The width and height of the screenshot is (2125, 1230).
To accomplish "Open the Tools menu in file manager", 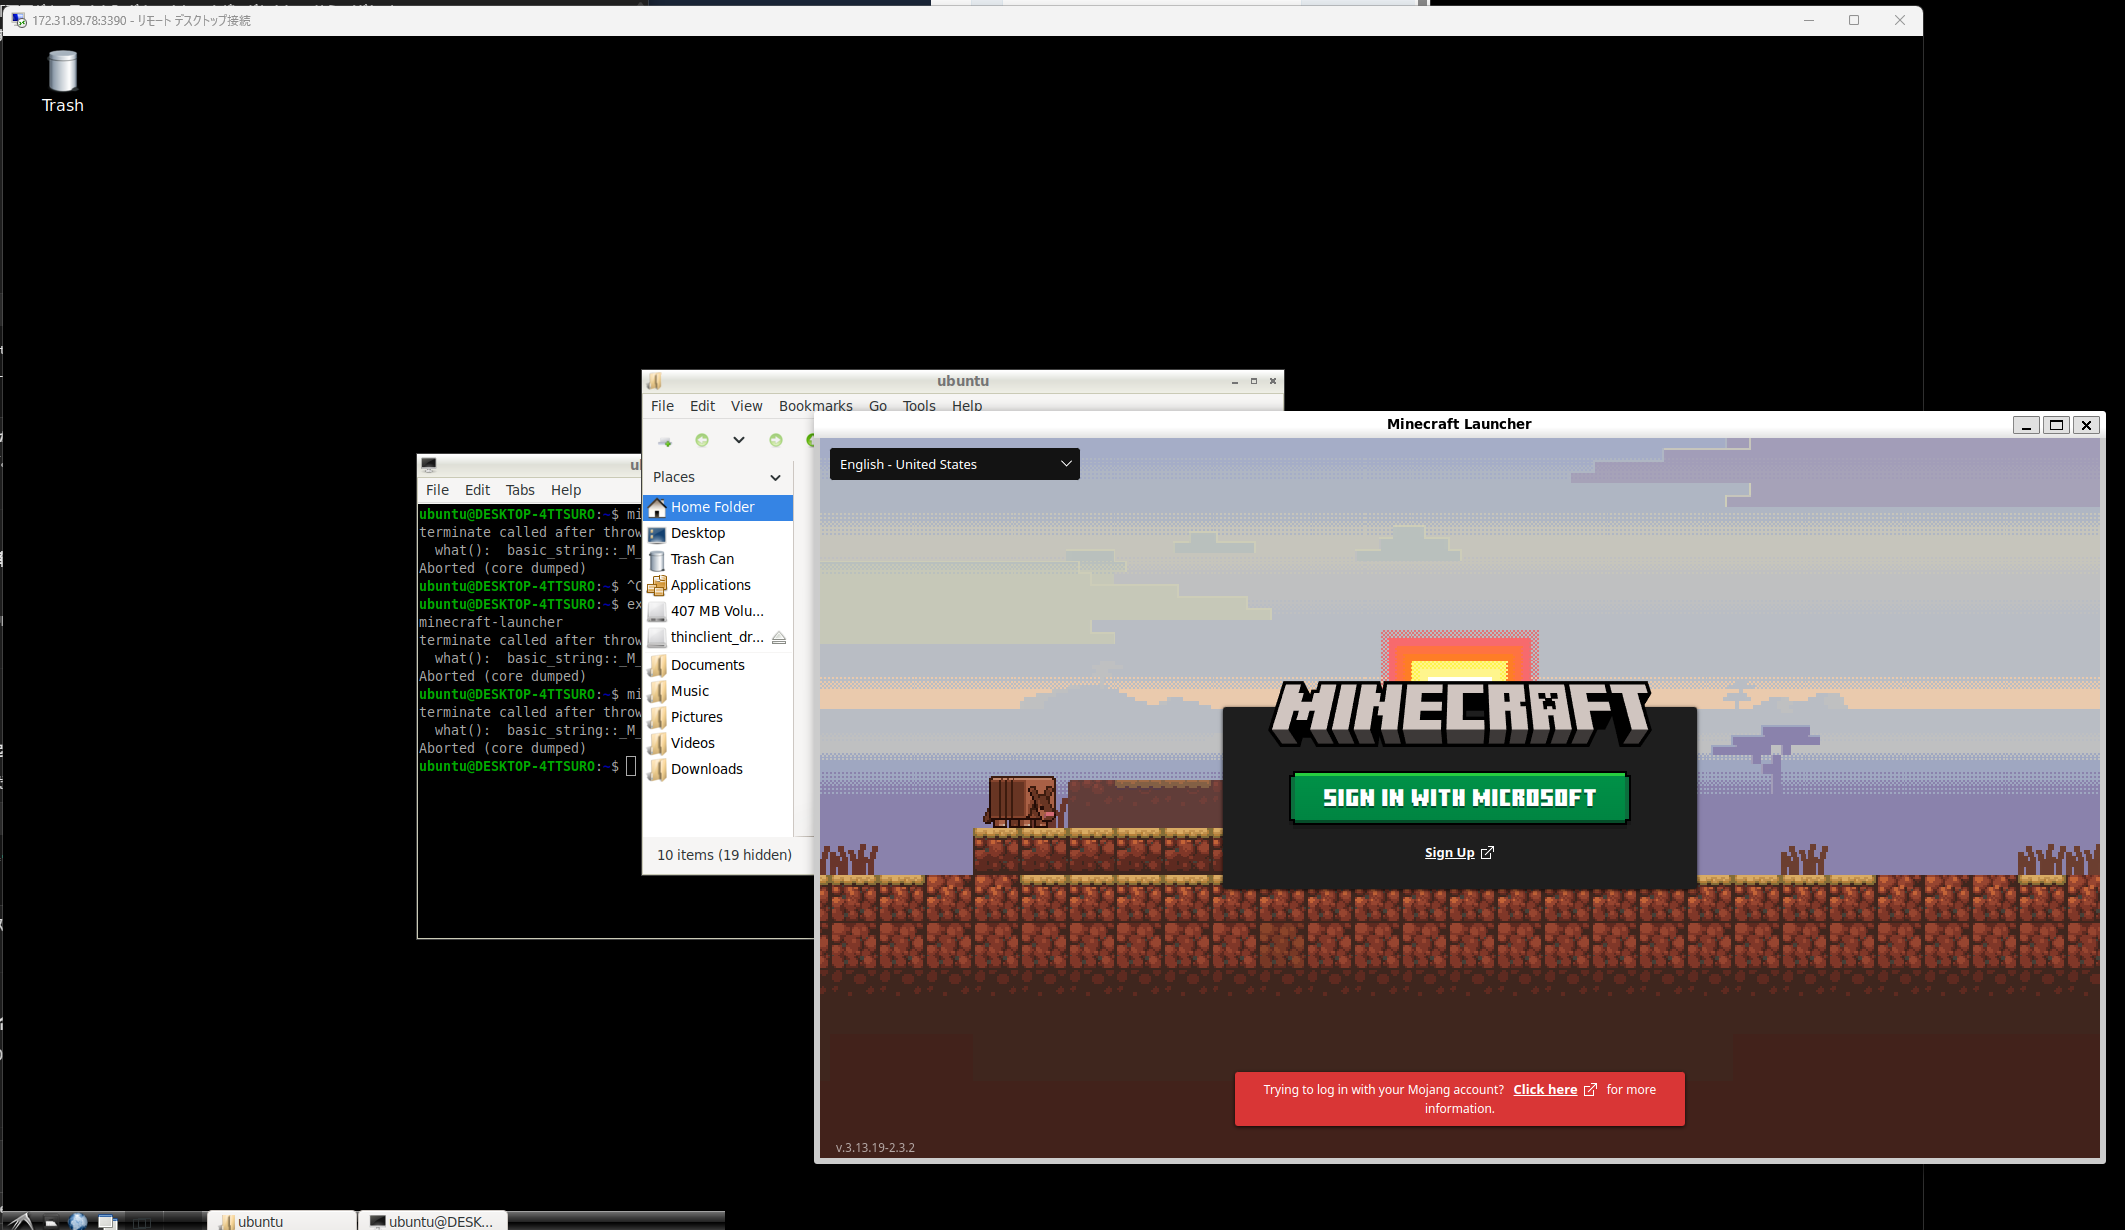I will coord(919,406).
